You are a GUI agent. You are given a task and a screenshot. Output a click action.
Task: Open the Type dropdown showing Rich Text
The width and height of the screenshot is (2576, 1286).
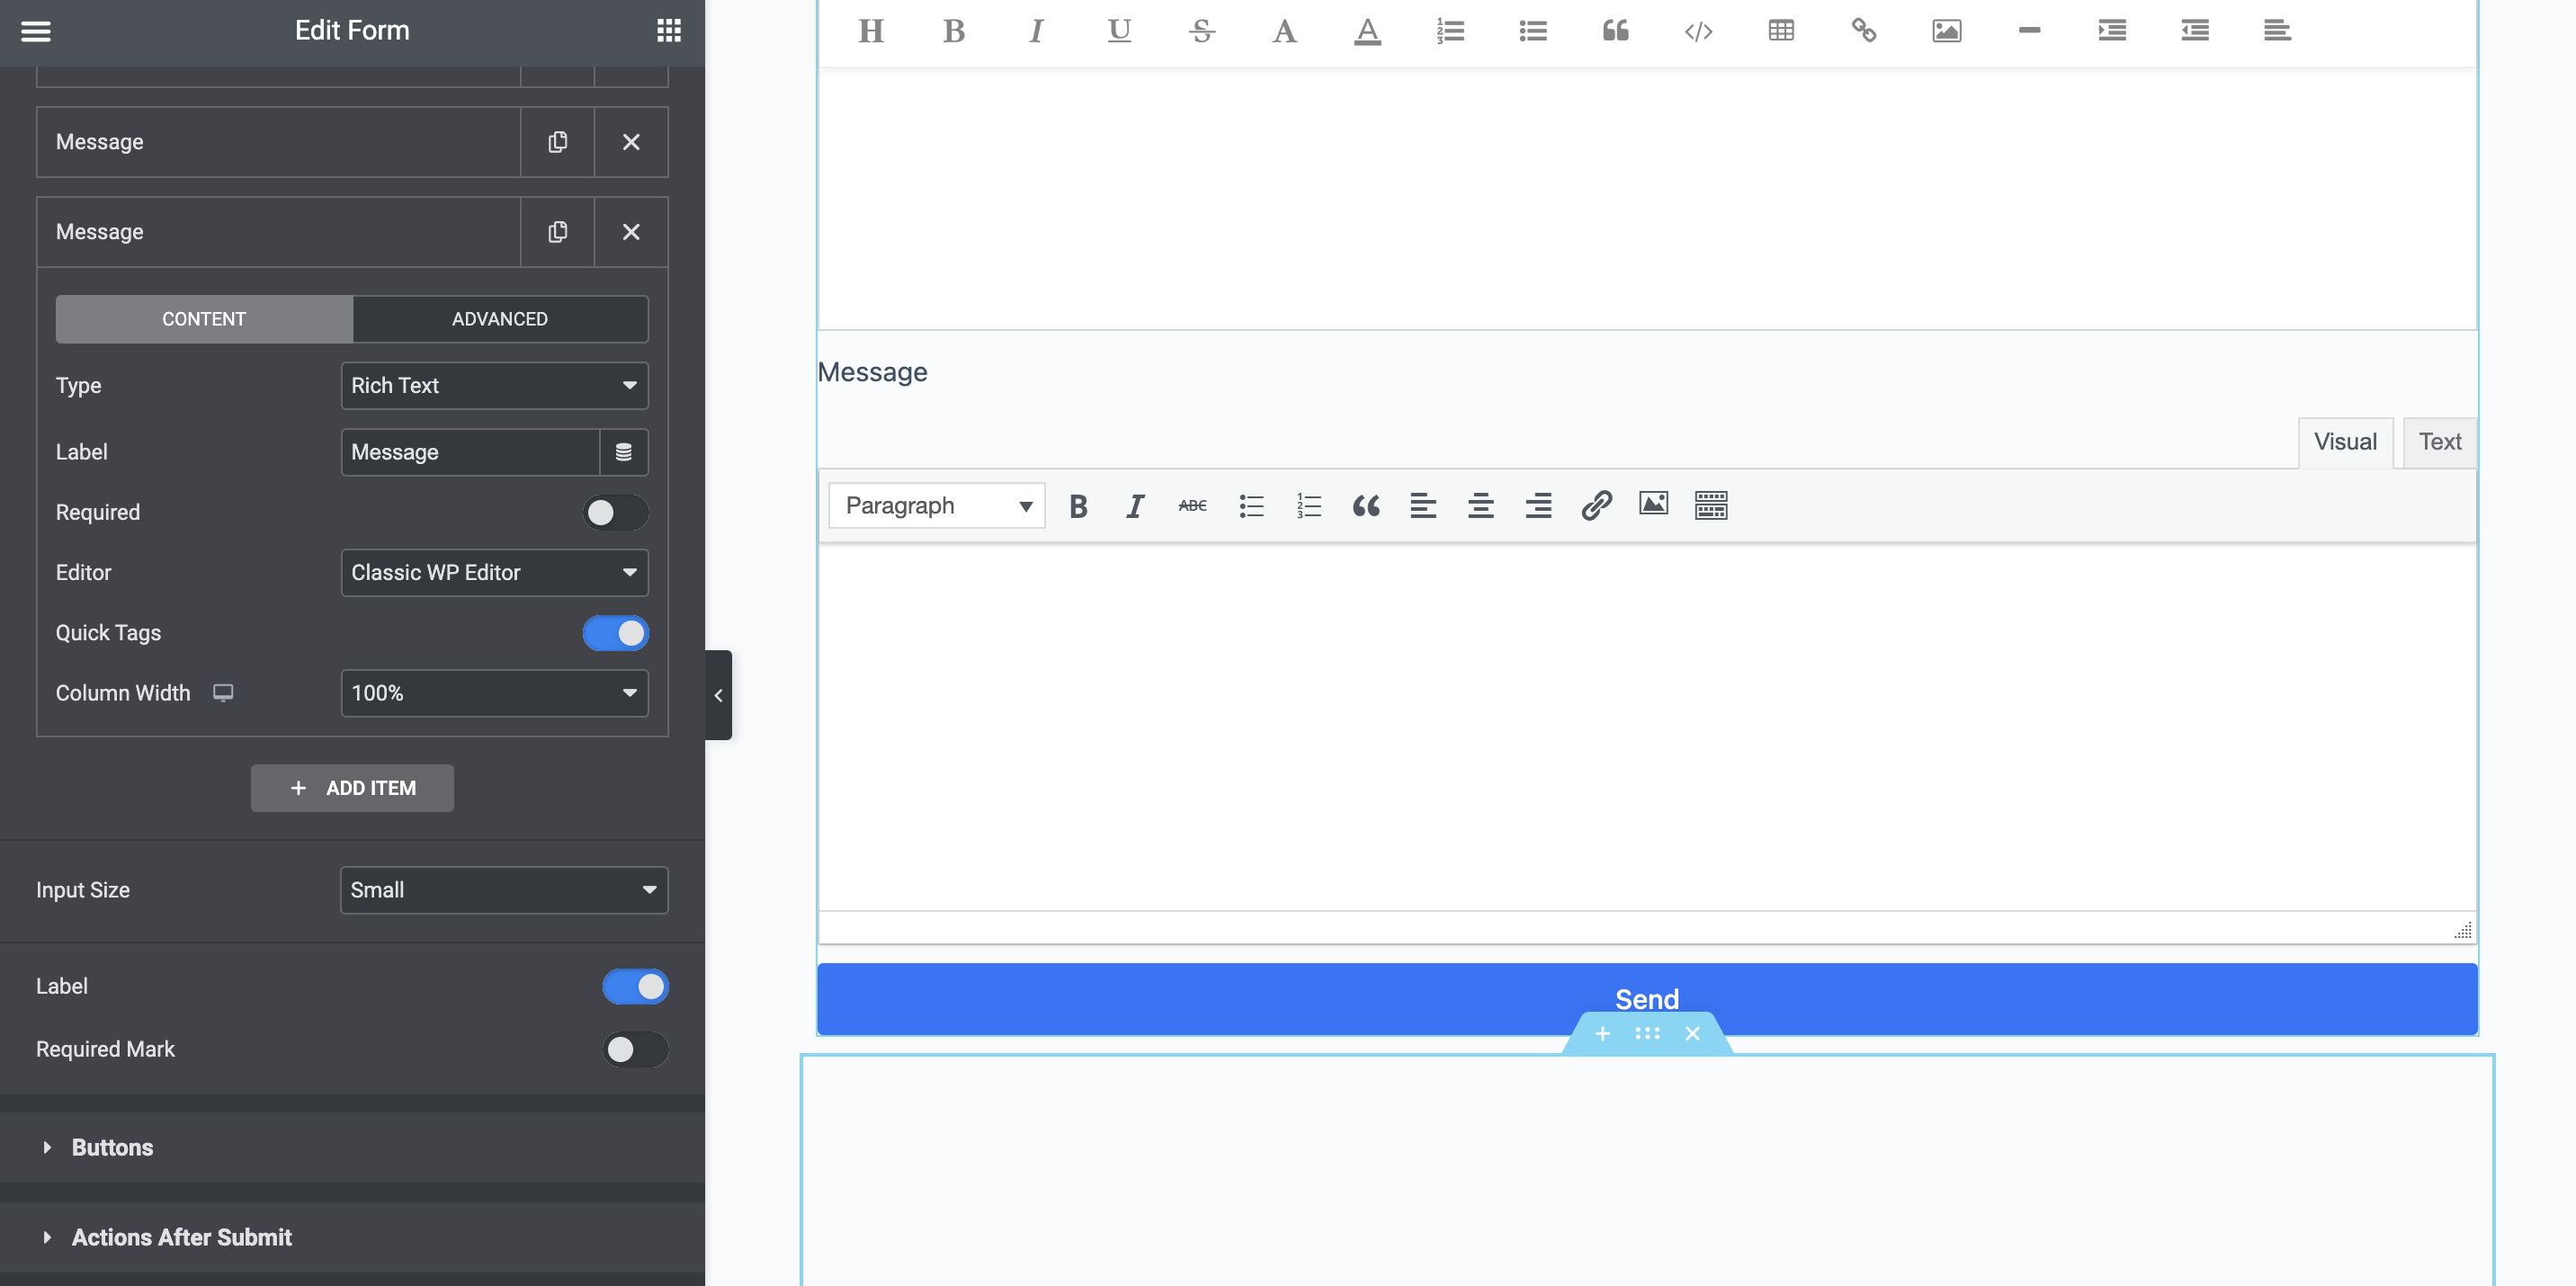tap(494, 386)
